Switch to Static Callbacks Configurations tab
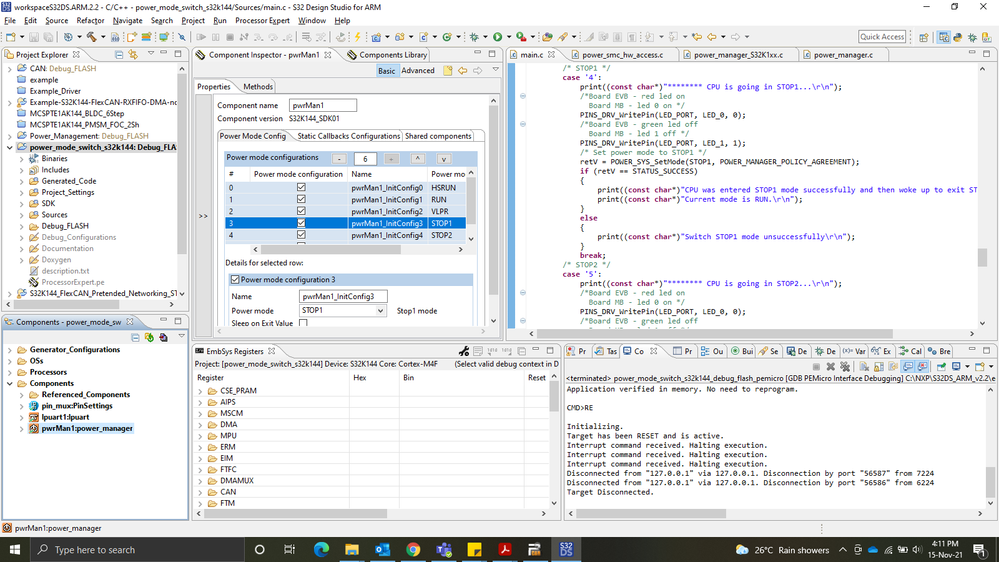The image size is (999, 562). click(348, 136)
